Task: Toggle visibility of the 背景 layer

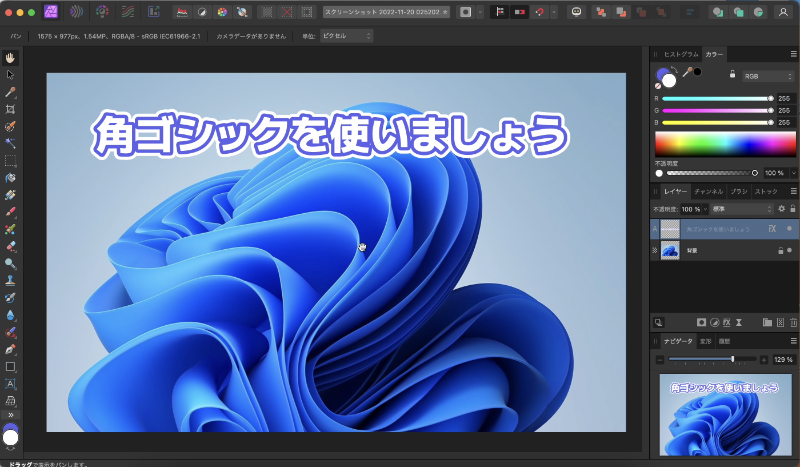Action: click(x=789, y=251)
